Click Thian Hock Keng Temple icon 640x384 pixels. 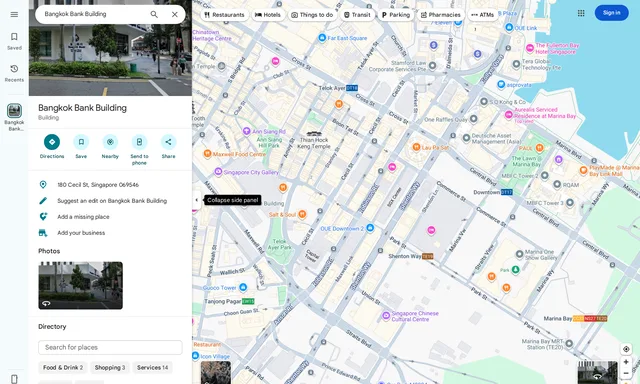(314, 133)
